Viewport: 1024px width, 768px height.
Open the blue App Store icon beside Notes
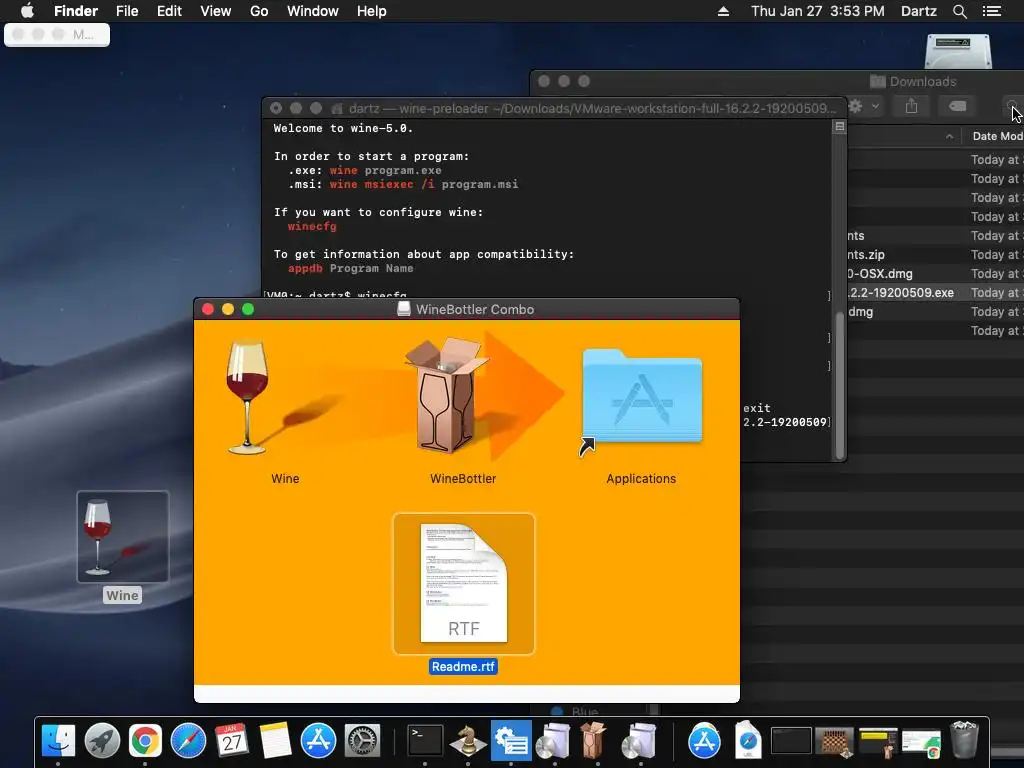coord(318,741)
